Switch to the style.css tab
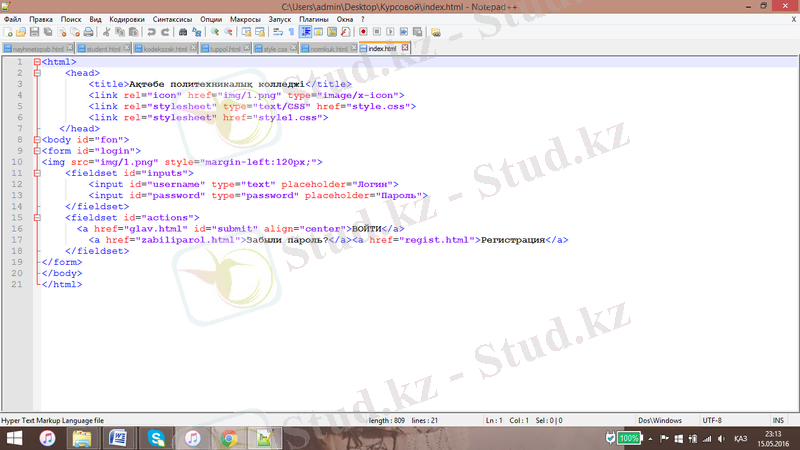Image resolution: width=800 pixels, height=450 pixels. coord(275,49)
